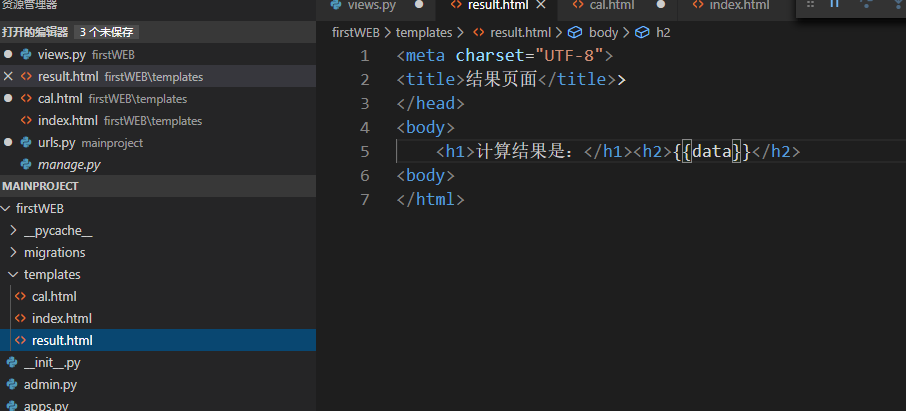The image size is (906, 411).
Task: Click line number 5 in the gutter
Action: pos(364,151)
